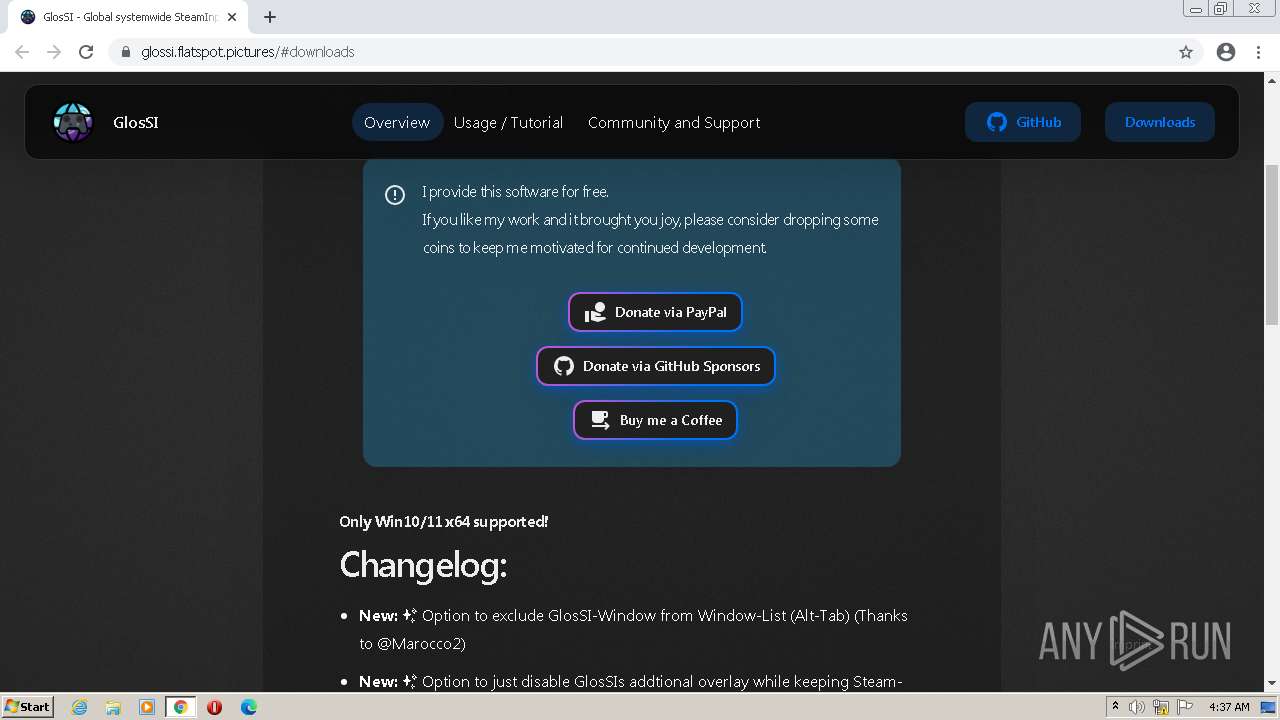The height and width of the screenshot is (720, 1280).
Task: Open the Usage / Tutorial tab
Action: point(508,122)
